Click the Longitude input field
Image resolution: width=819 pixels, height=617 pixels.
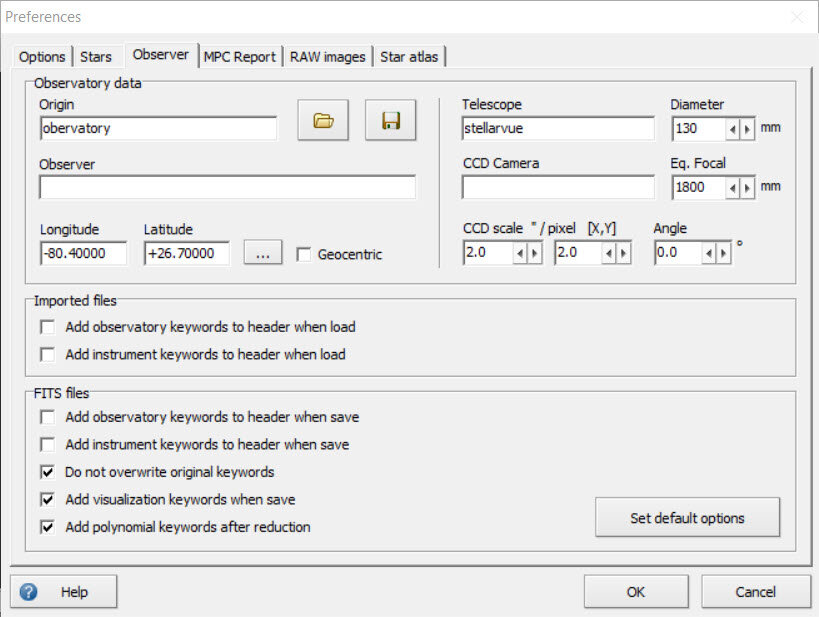84,253
